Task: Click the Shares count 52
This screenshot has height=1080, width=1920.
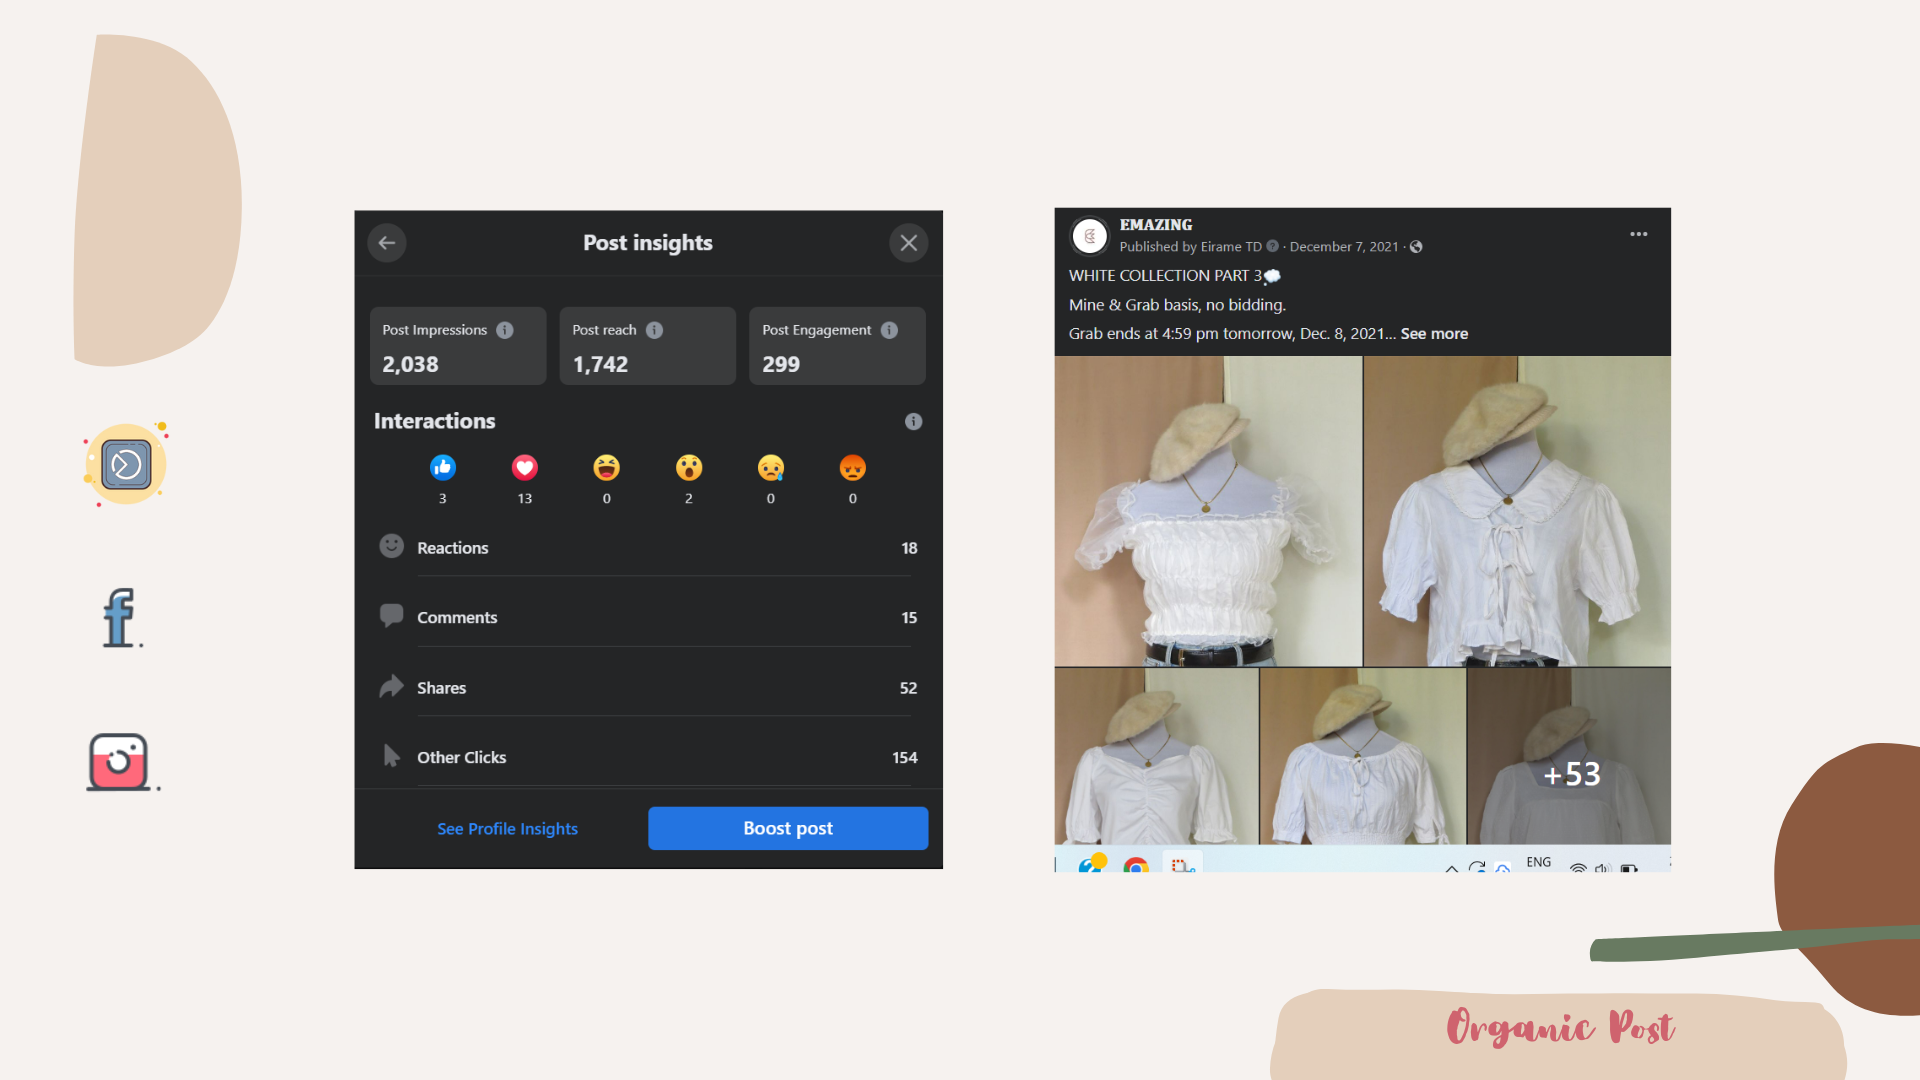Action: [908, 688]
